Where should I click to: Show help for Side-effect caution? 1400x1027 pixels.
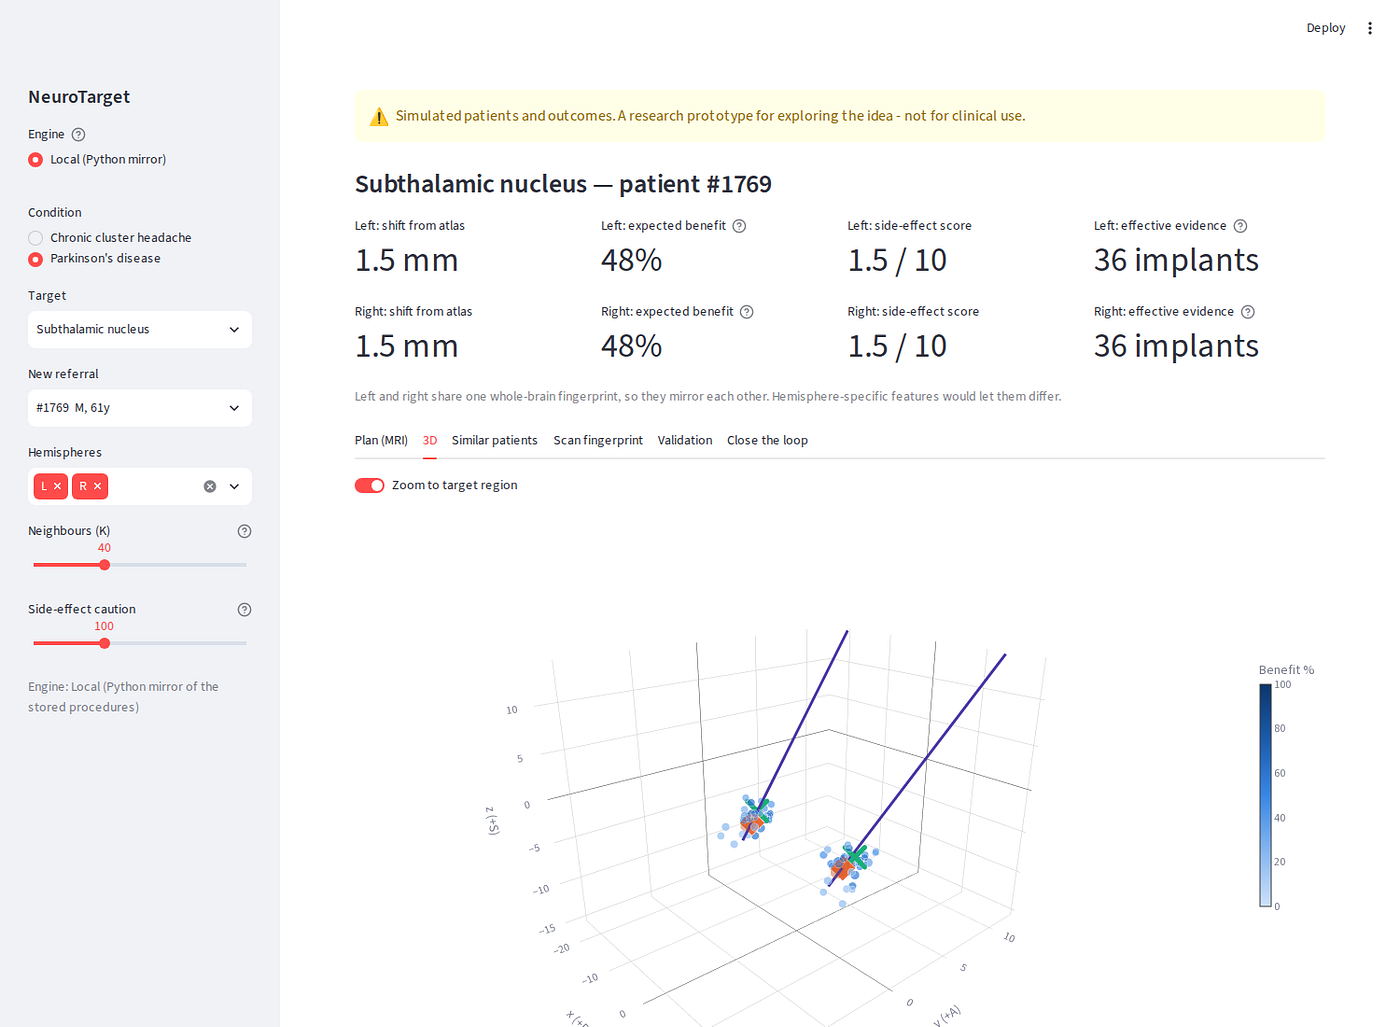[x=244, y=610]
